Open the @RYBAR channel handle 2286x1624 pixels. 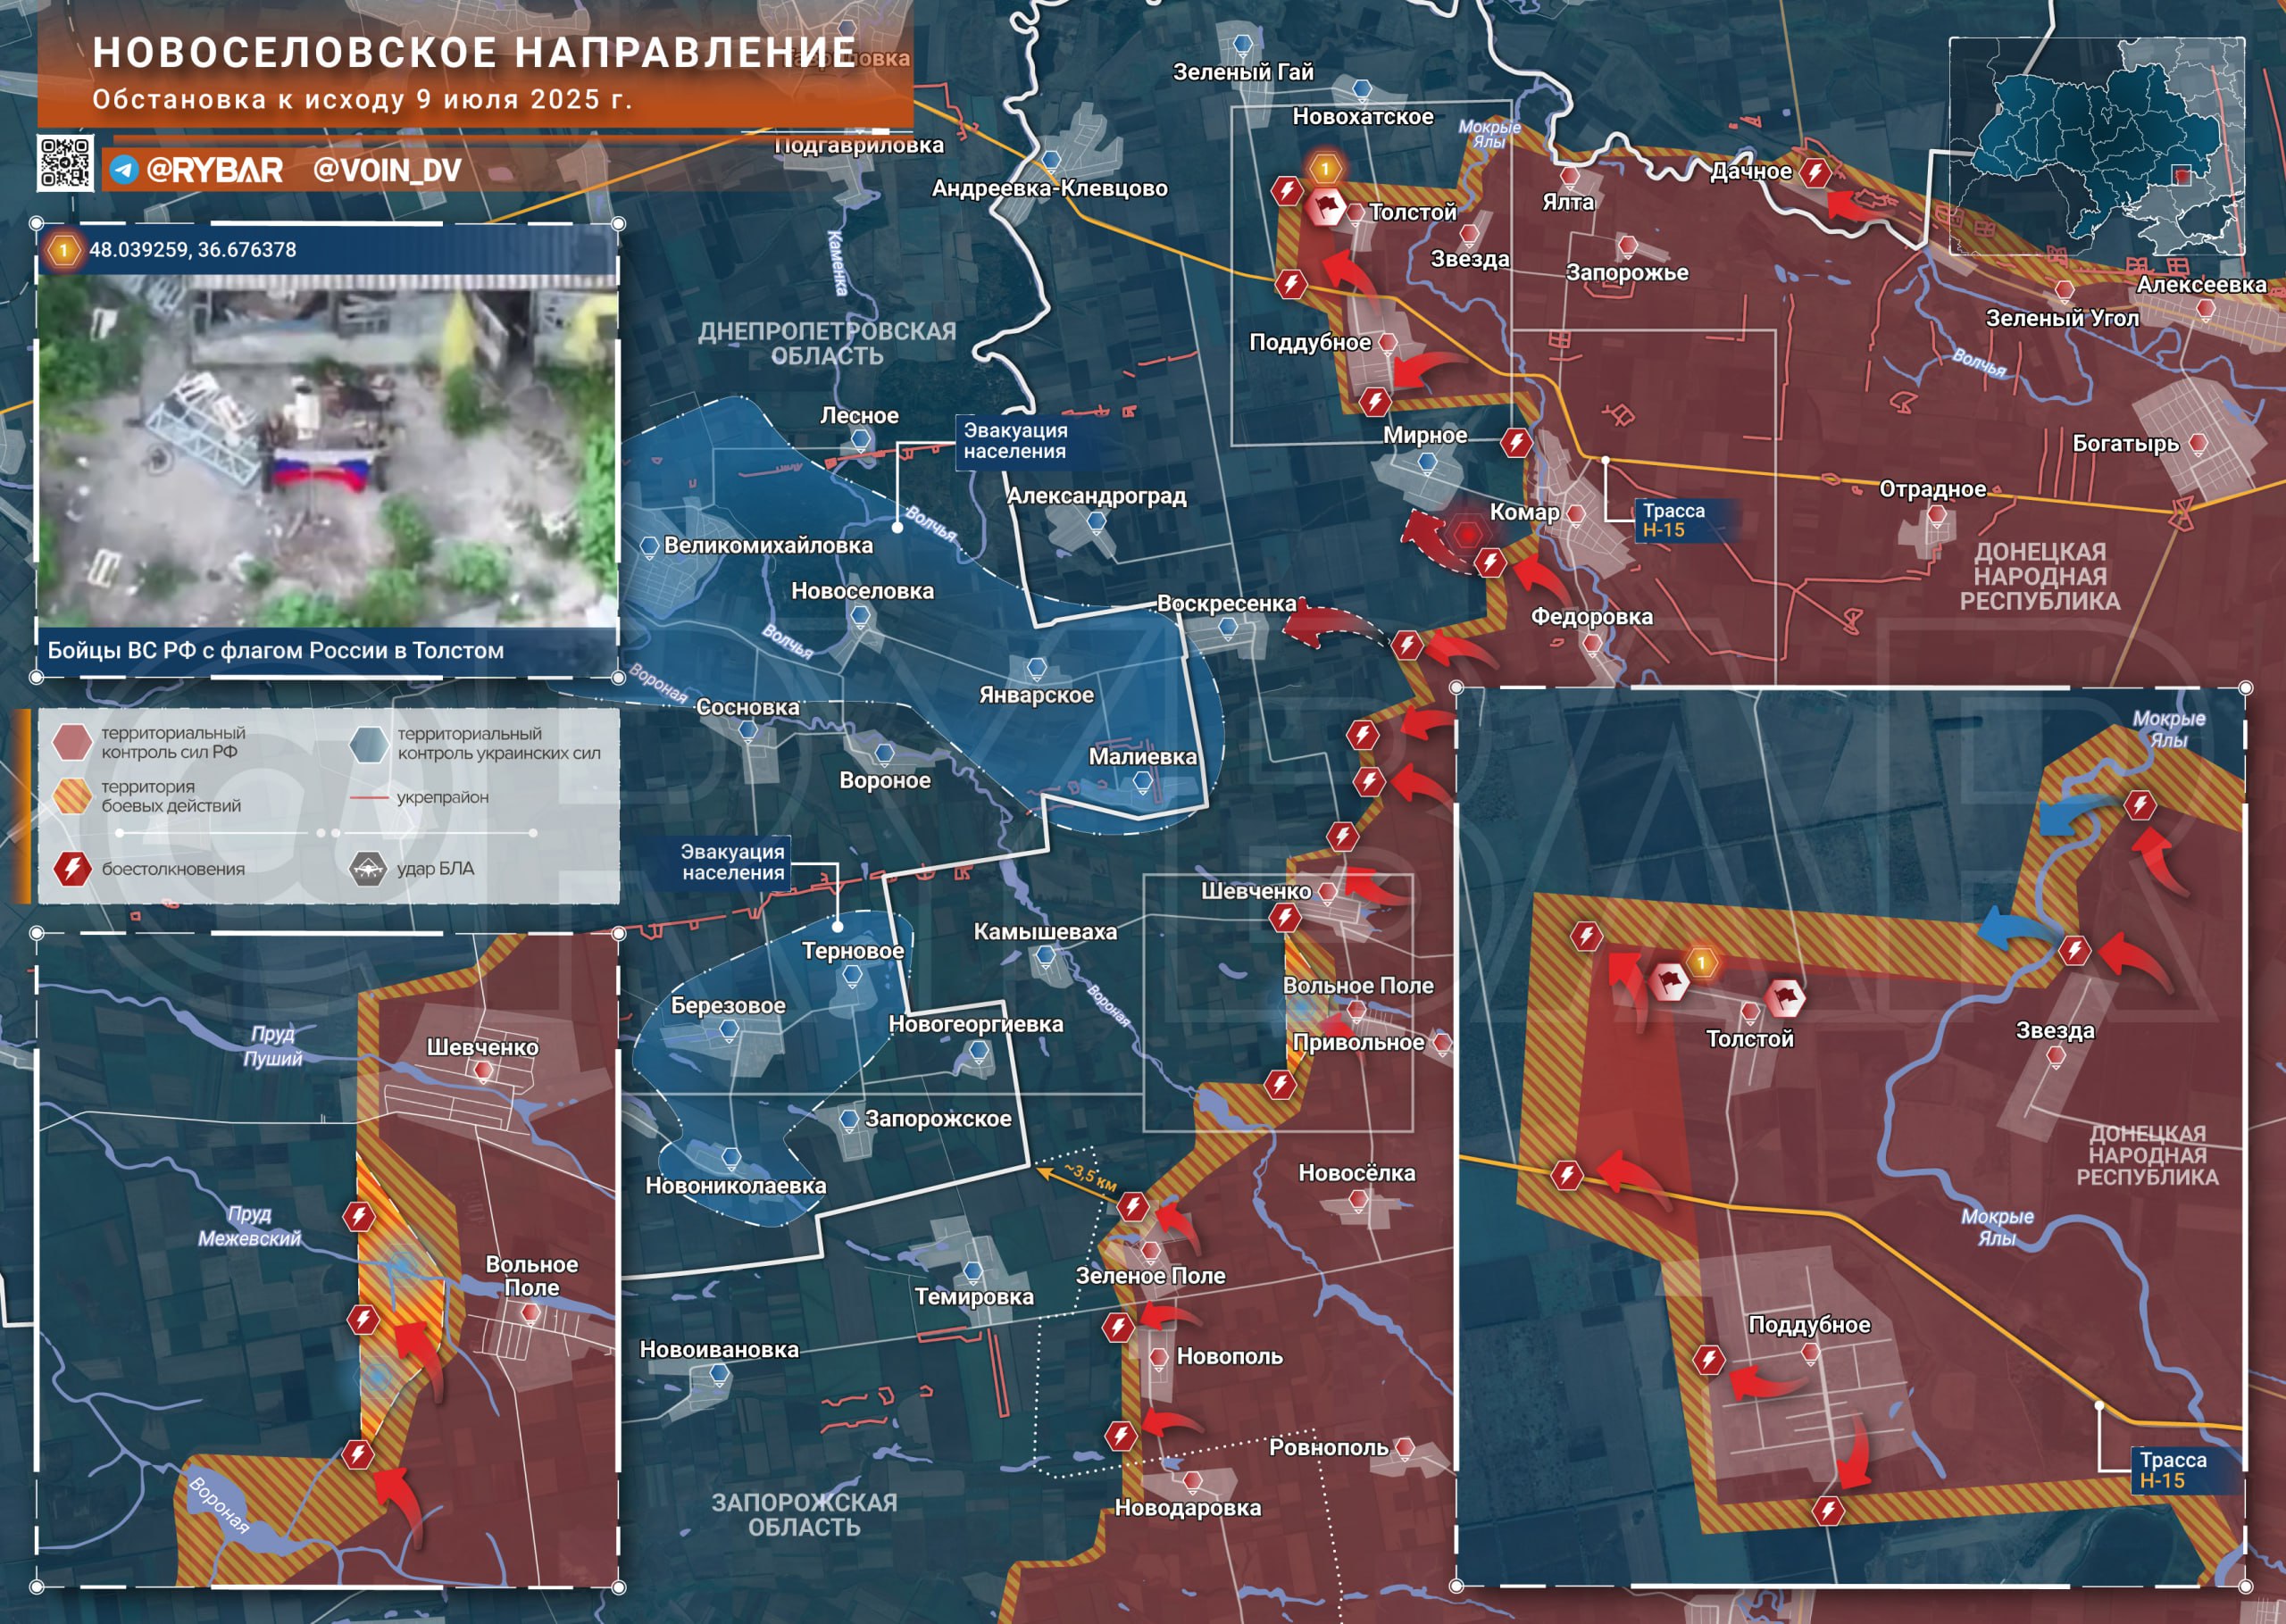tap(214, 170)
